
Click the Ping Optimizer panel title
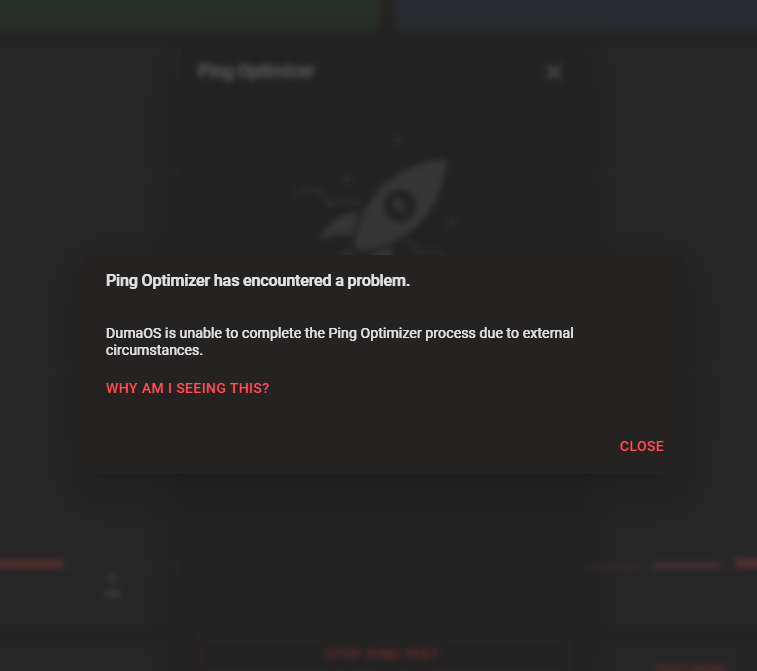pyautogui.click(x=256, y=71)
